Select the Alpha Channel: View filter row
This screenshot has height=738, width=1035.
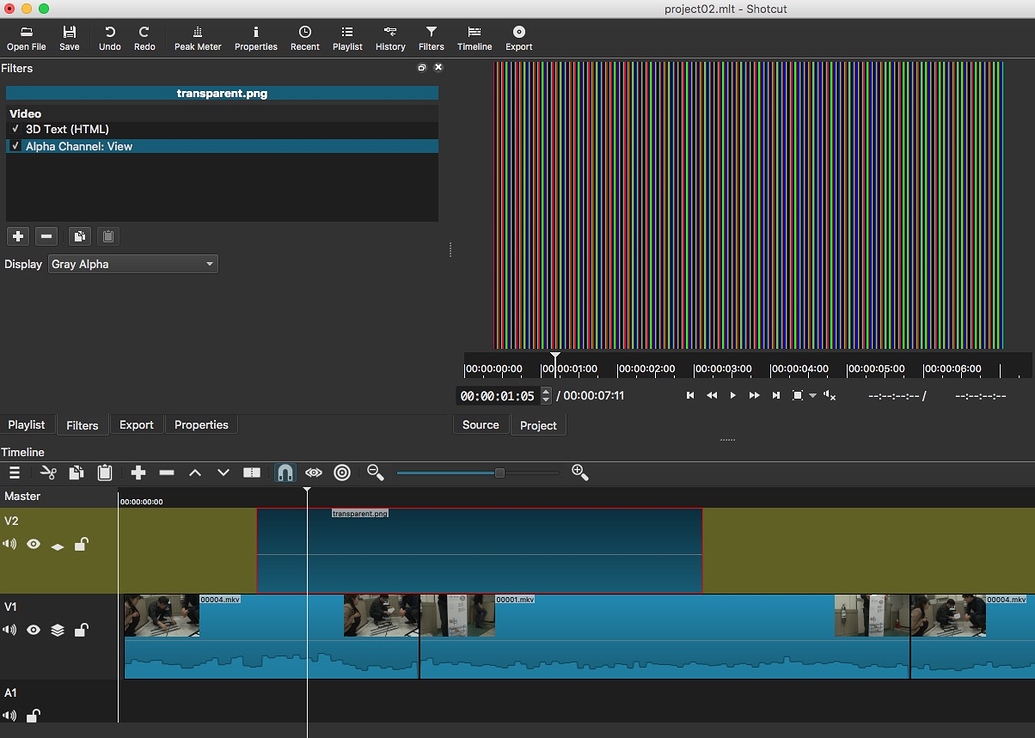point(222,147)
